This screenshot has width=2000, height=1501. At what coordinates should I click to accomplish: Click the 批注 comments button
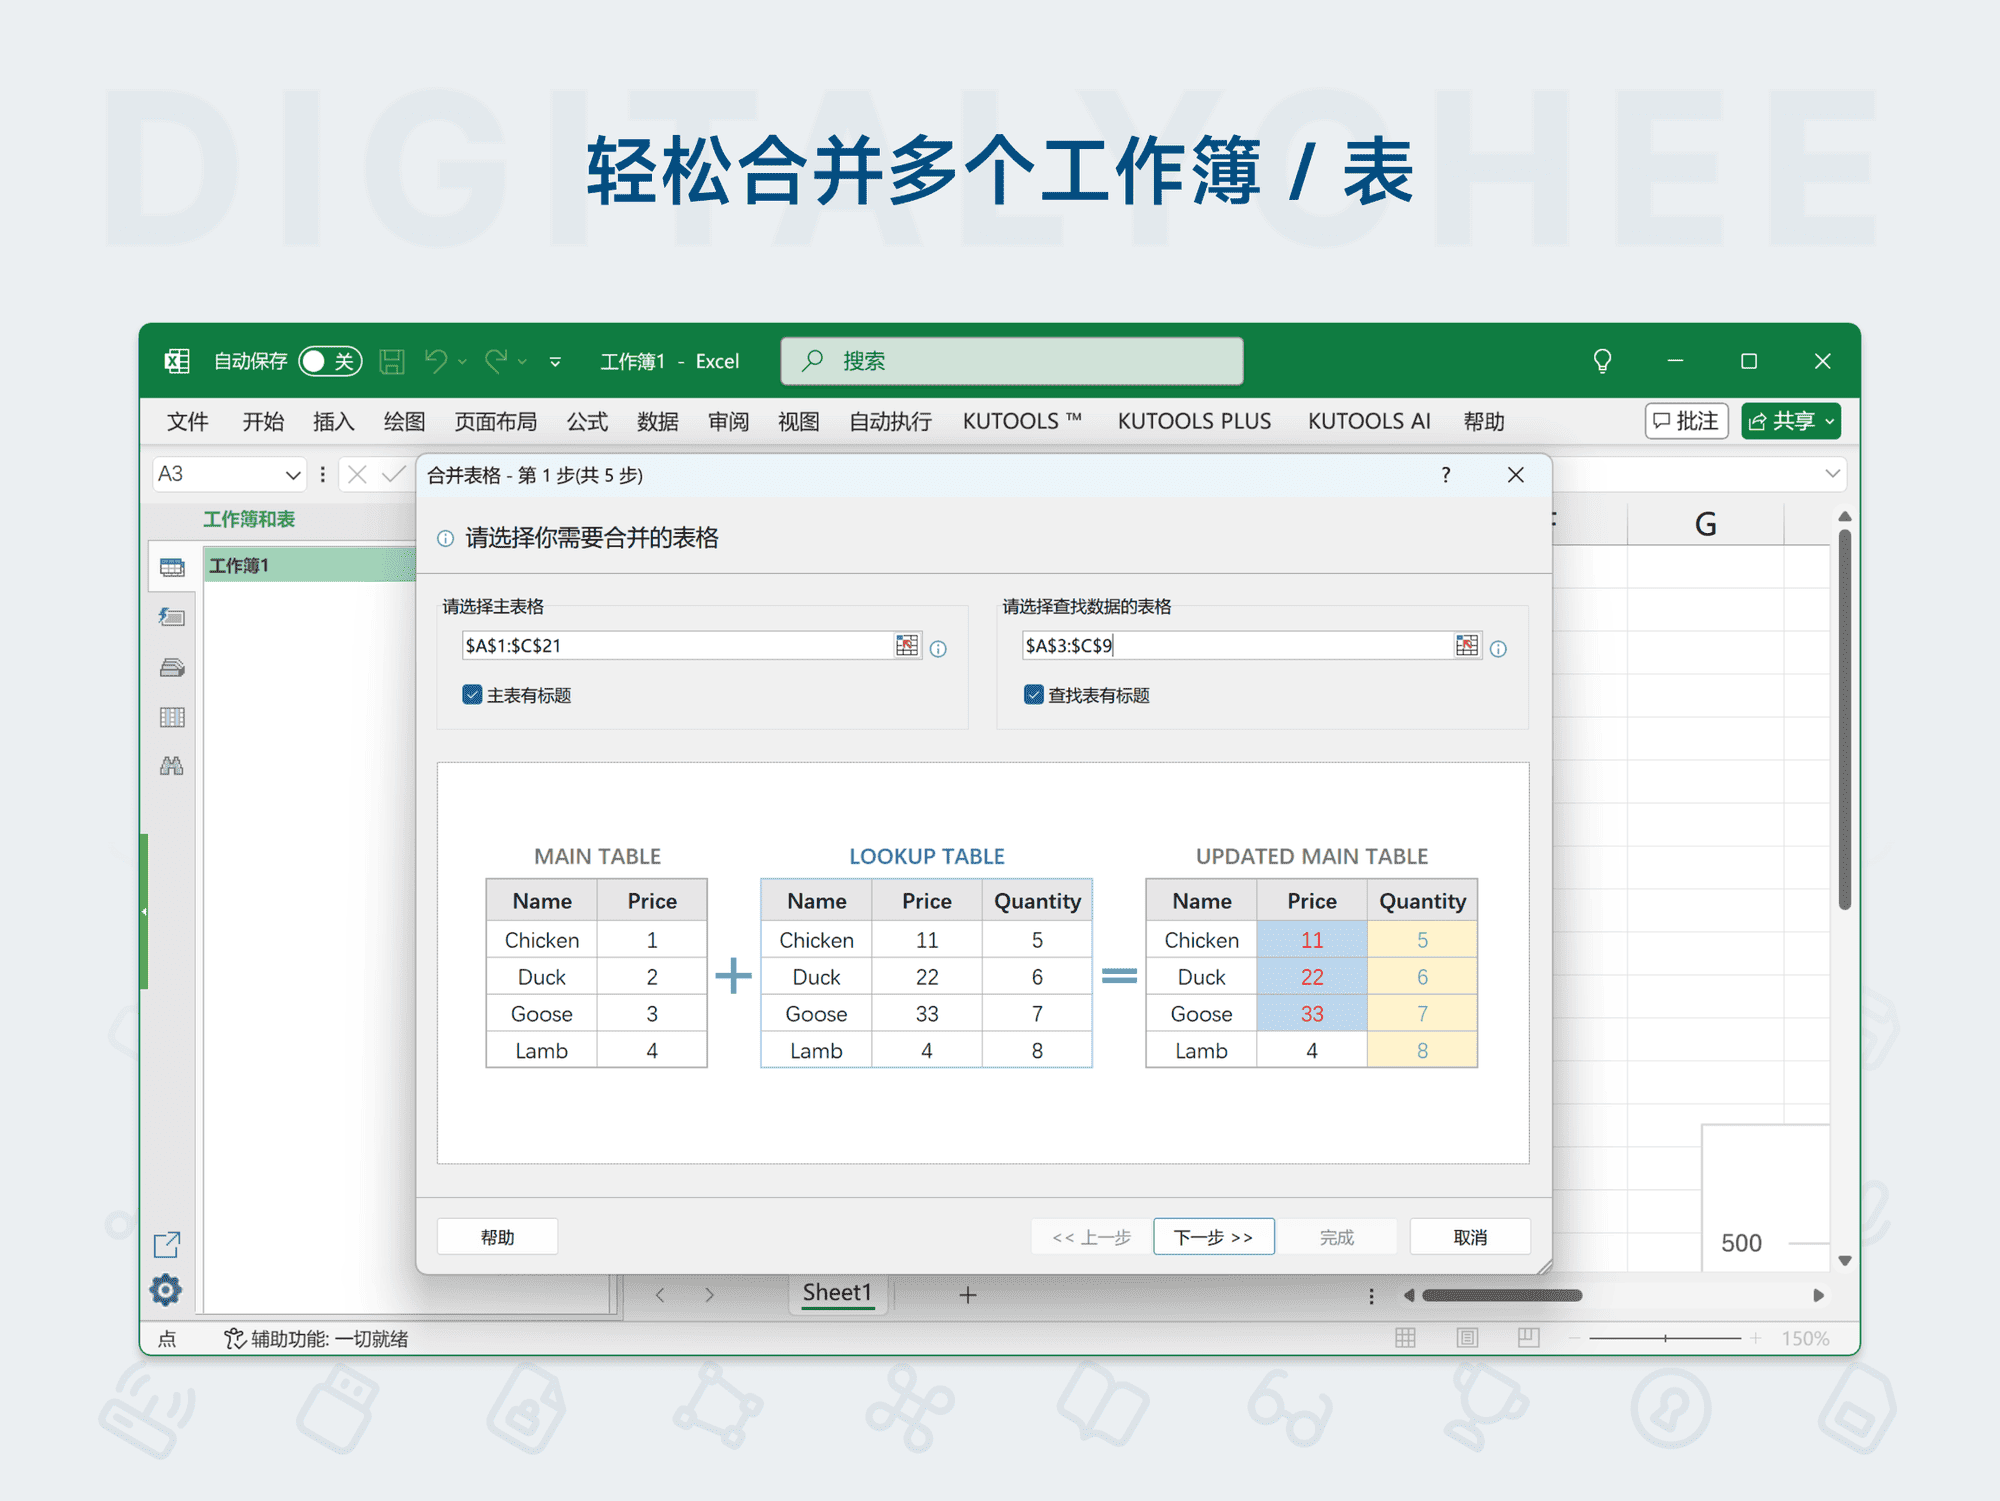pos(1686,421)
